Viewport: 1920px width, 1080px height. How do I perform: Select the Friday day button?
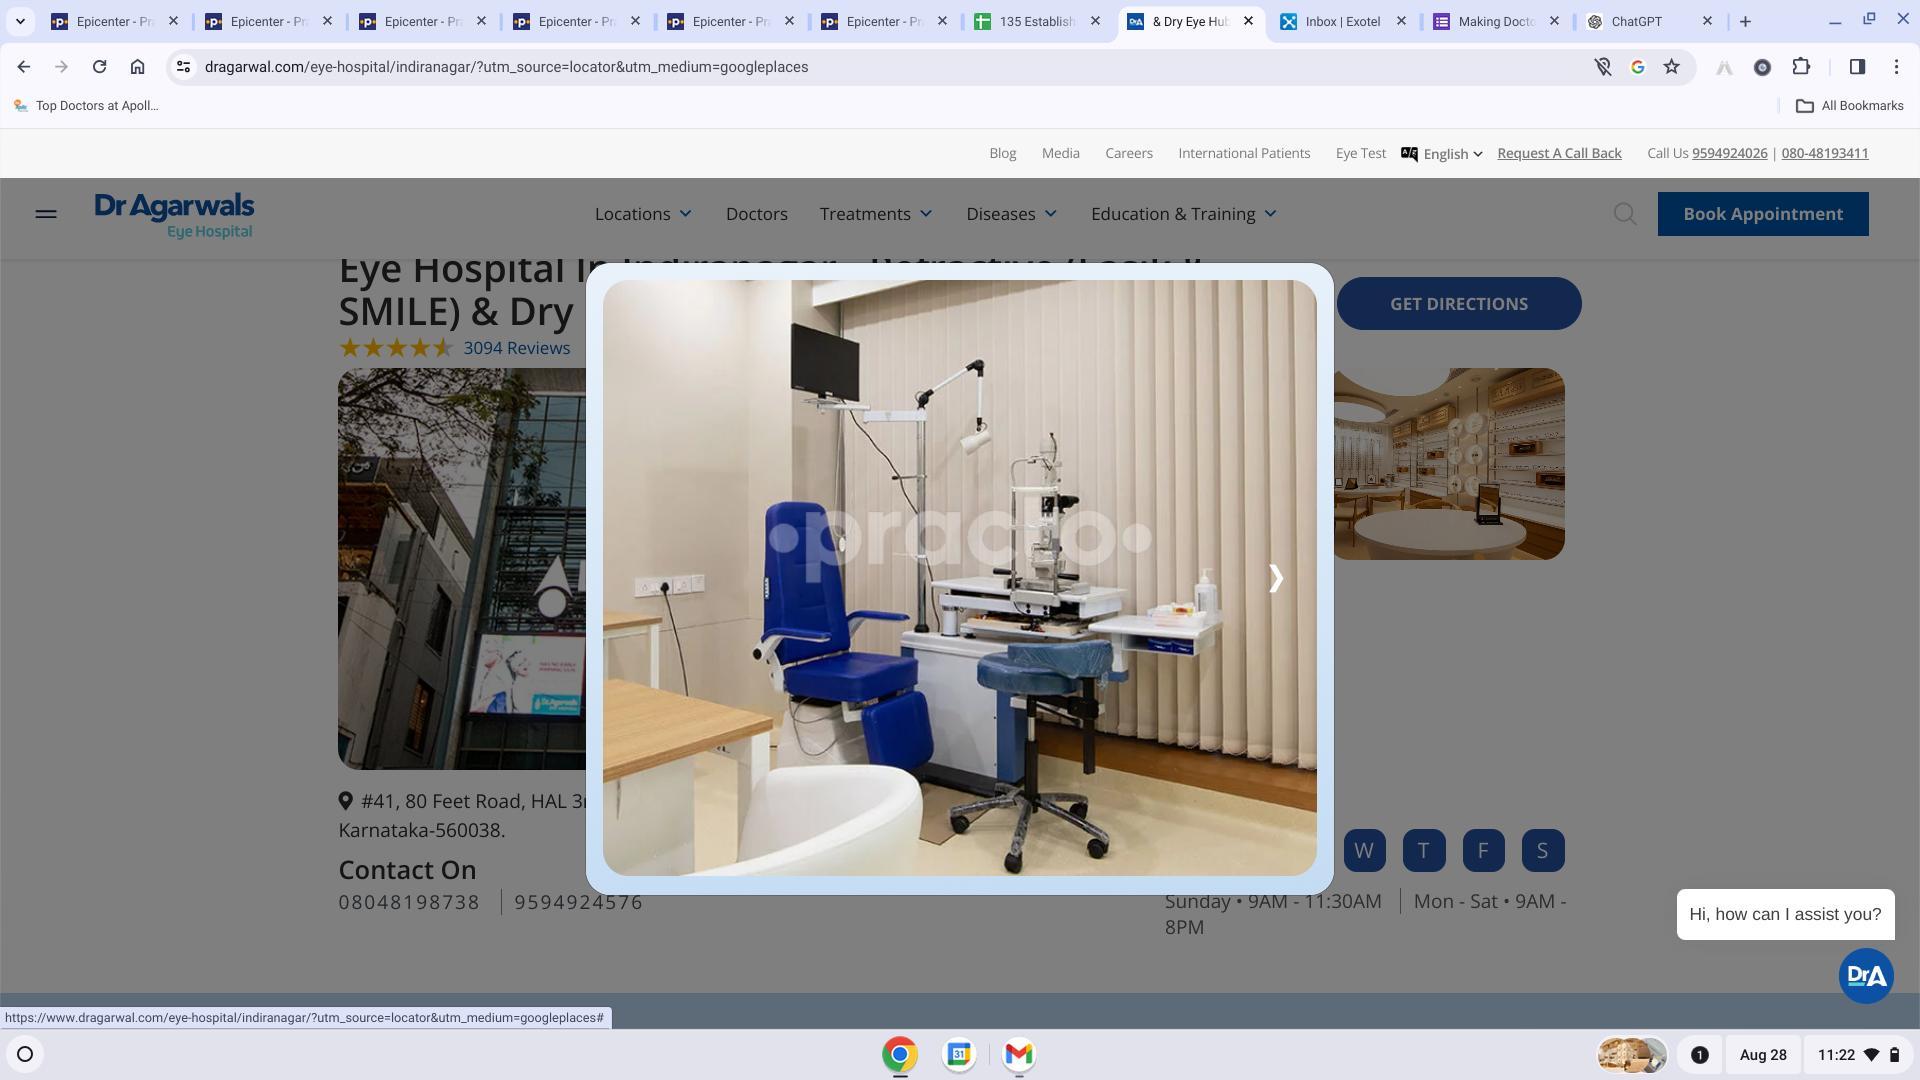1483,851
